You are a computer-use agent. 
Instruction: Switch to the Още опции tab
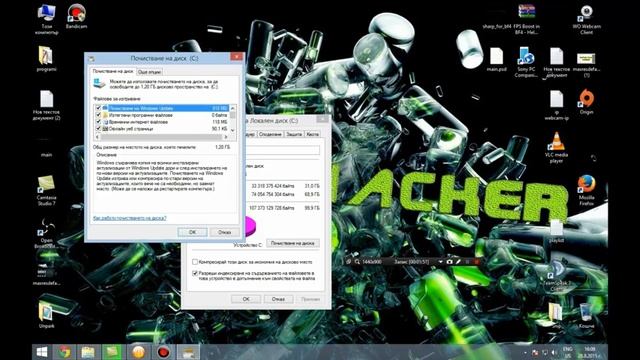coord(149,72)
